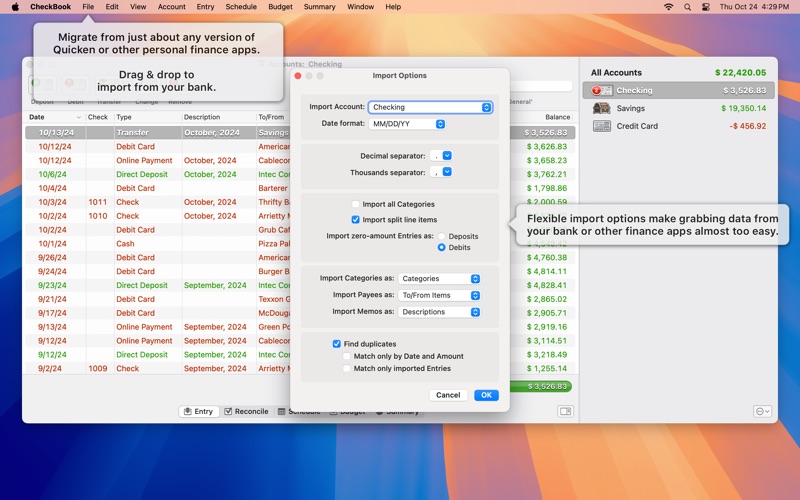Uncheck Import split line items
The width and height of the screenshot is (800, 500).
pyautogui.click(x=356, y=219)
